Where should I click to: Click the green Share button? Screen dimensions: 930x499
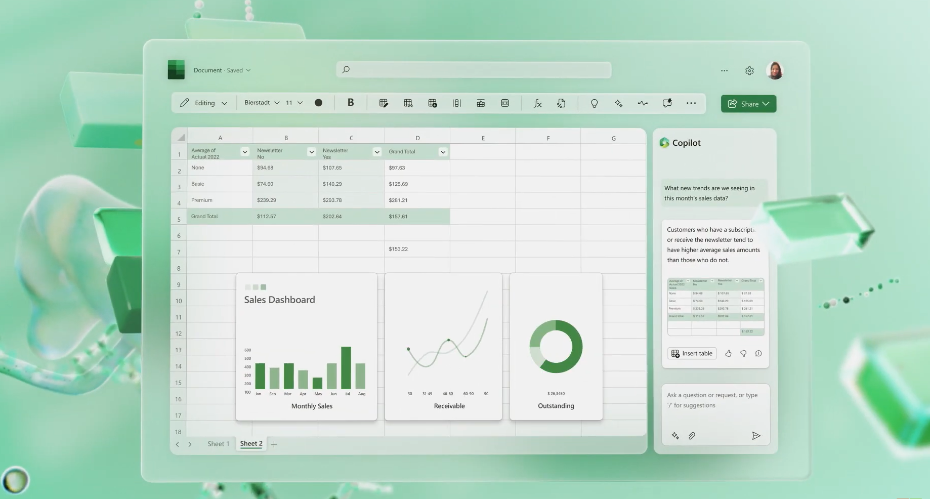749,104
